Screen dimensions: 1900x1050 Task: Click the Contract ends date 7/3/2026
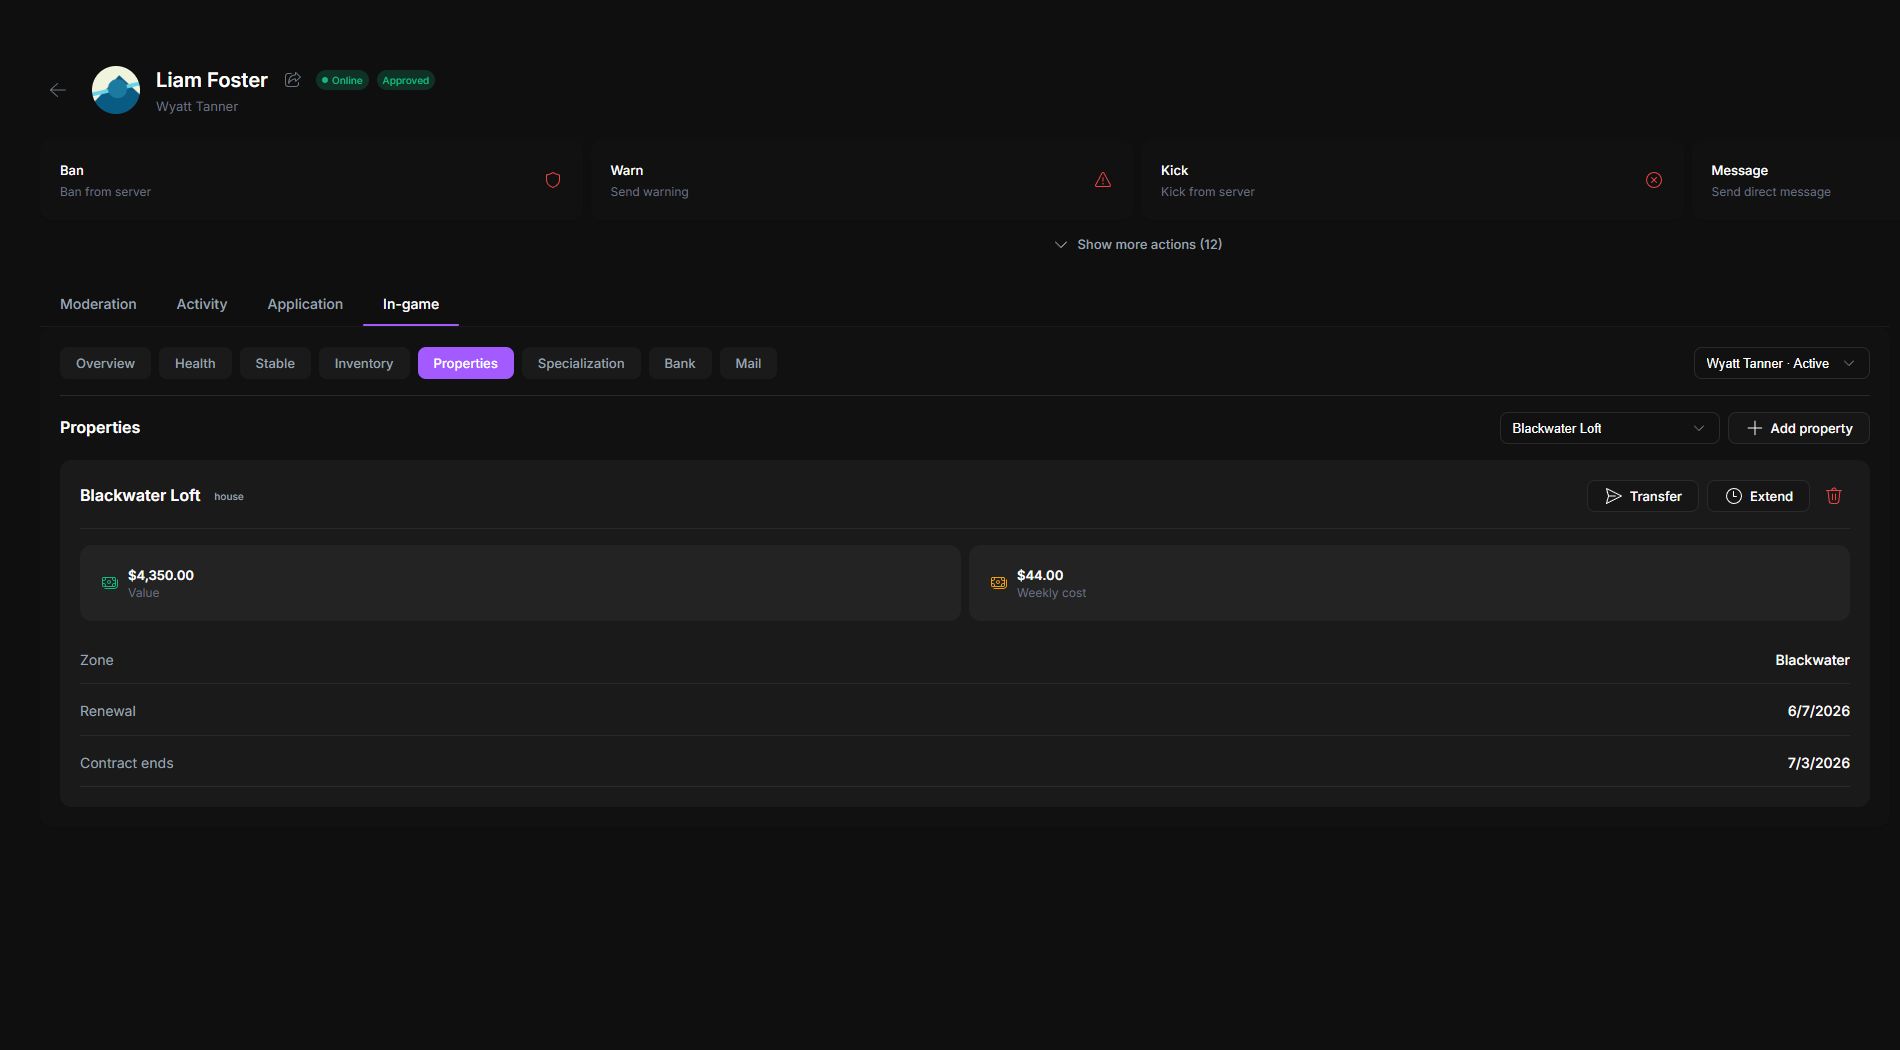(1819, 763)
